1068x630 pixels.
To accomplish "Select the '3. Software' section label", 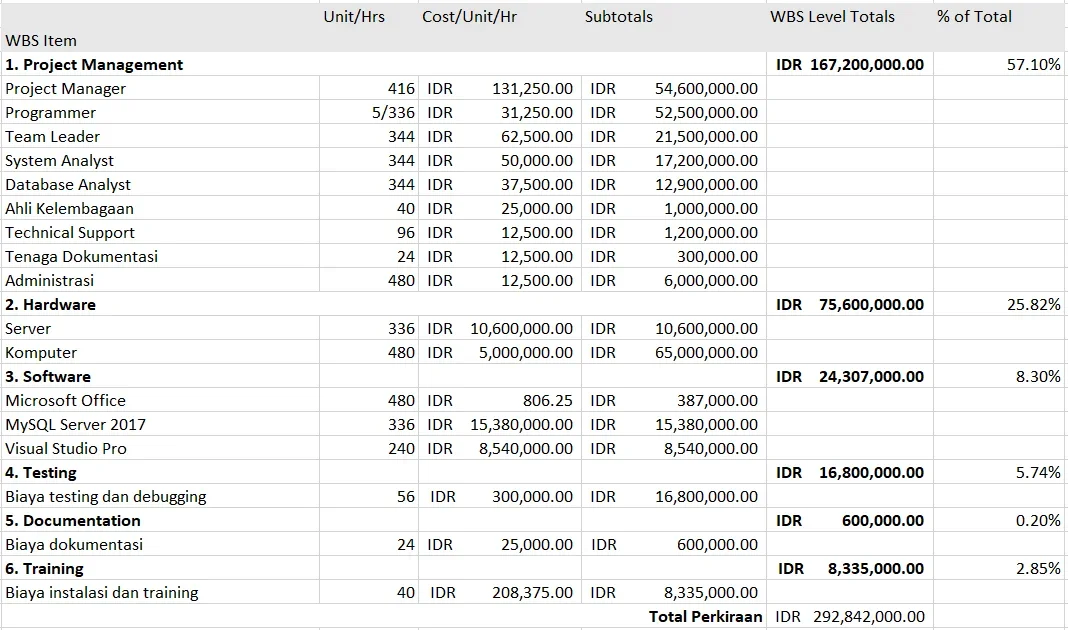I will point(48,377).
